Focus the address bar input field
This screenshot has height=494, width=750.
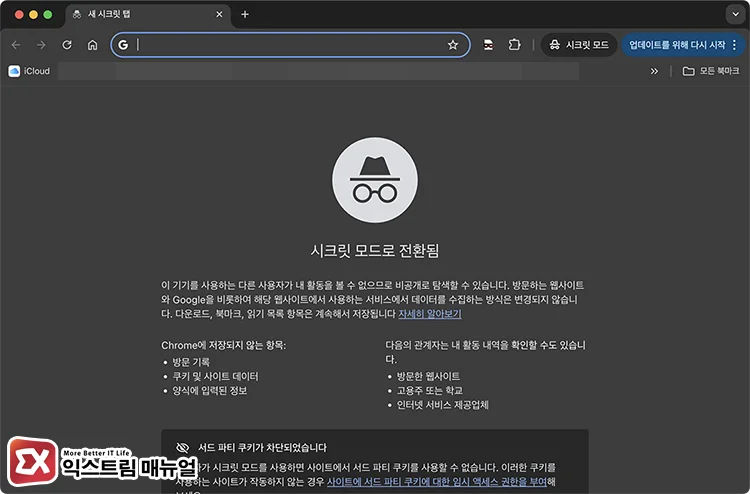pyautogui.click(x=290, y=45)
